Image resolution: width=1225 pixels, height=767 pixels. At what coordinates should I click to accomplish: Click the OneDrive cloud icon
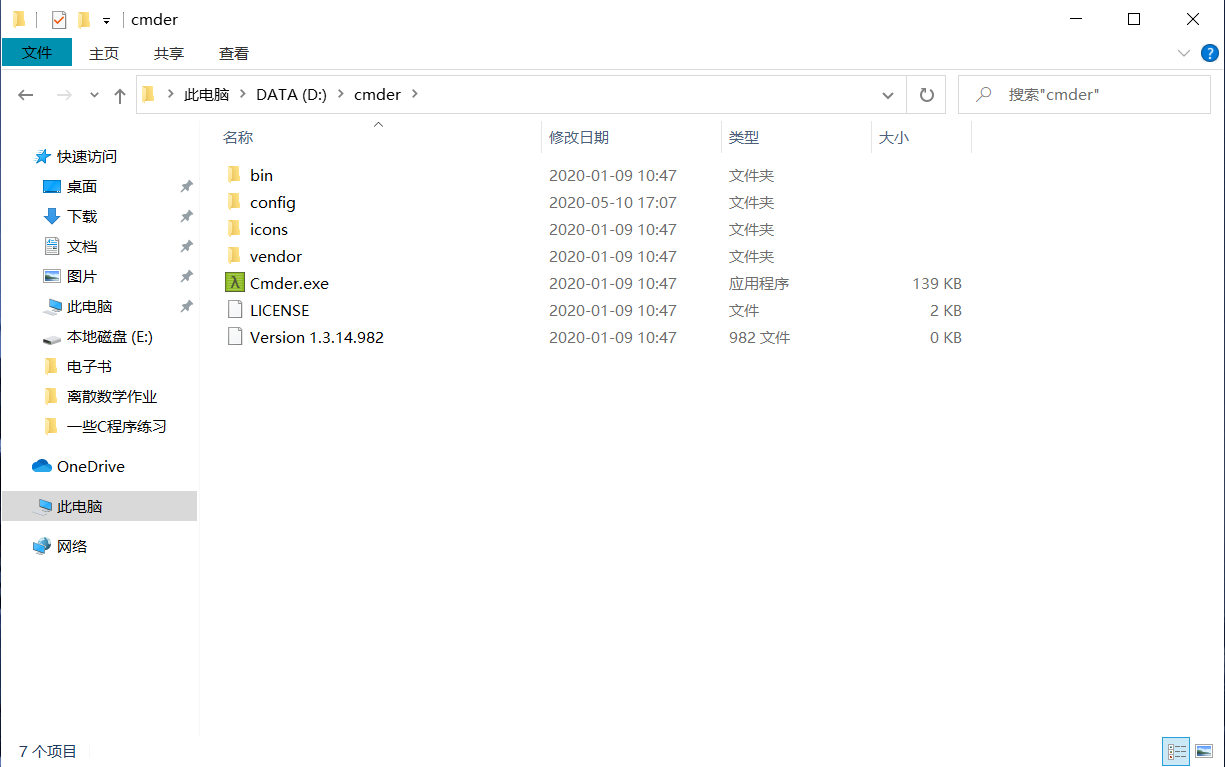pos(42,466)
